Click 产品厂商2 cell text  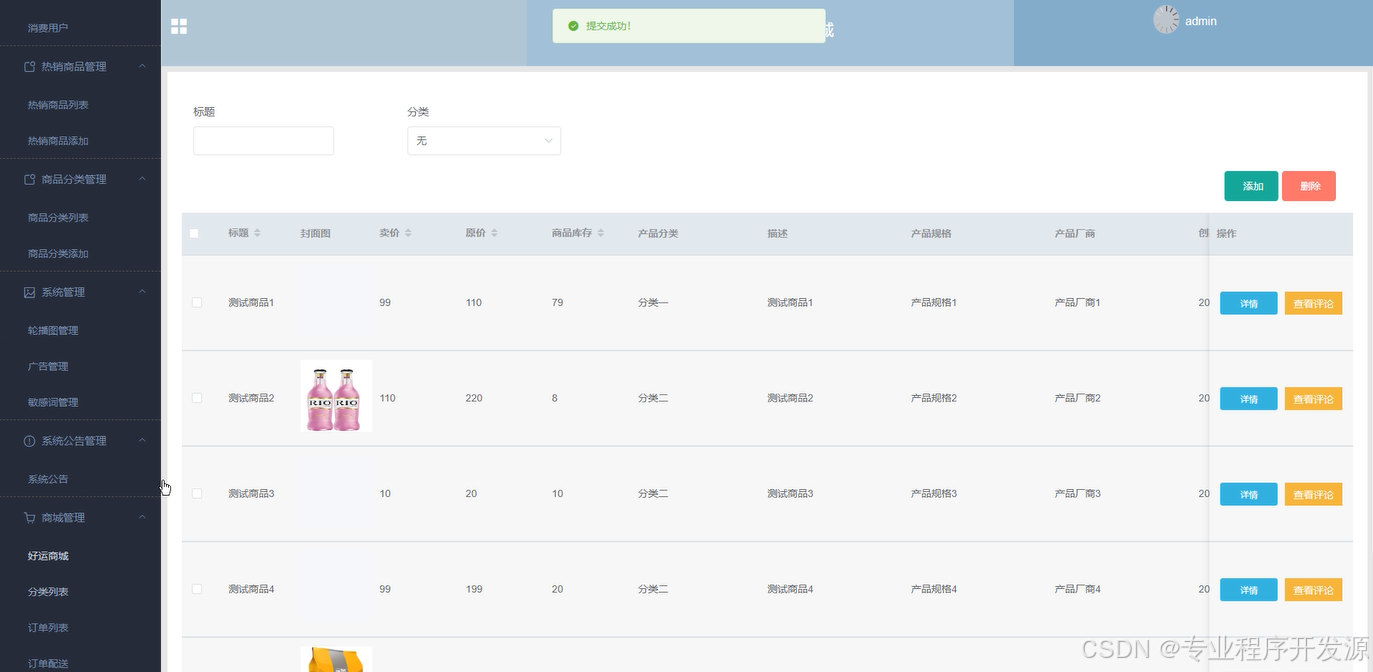point(1077,398)
